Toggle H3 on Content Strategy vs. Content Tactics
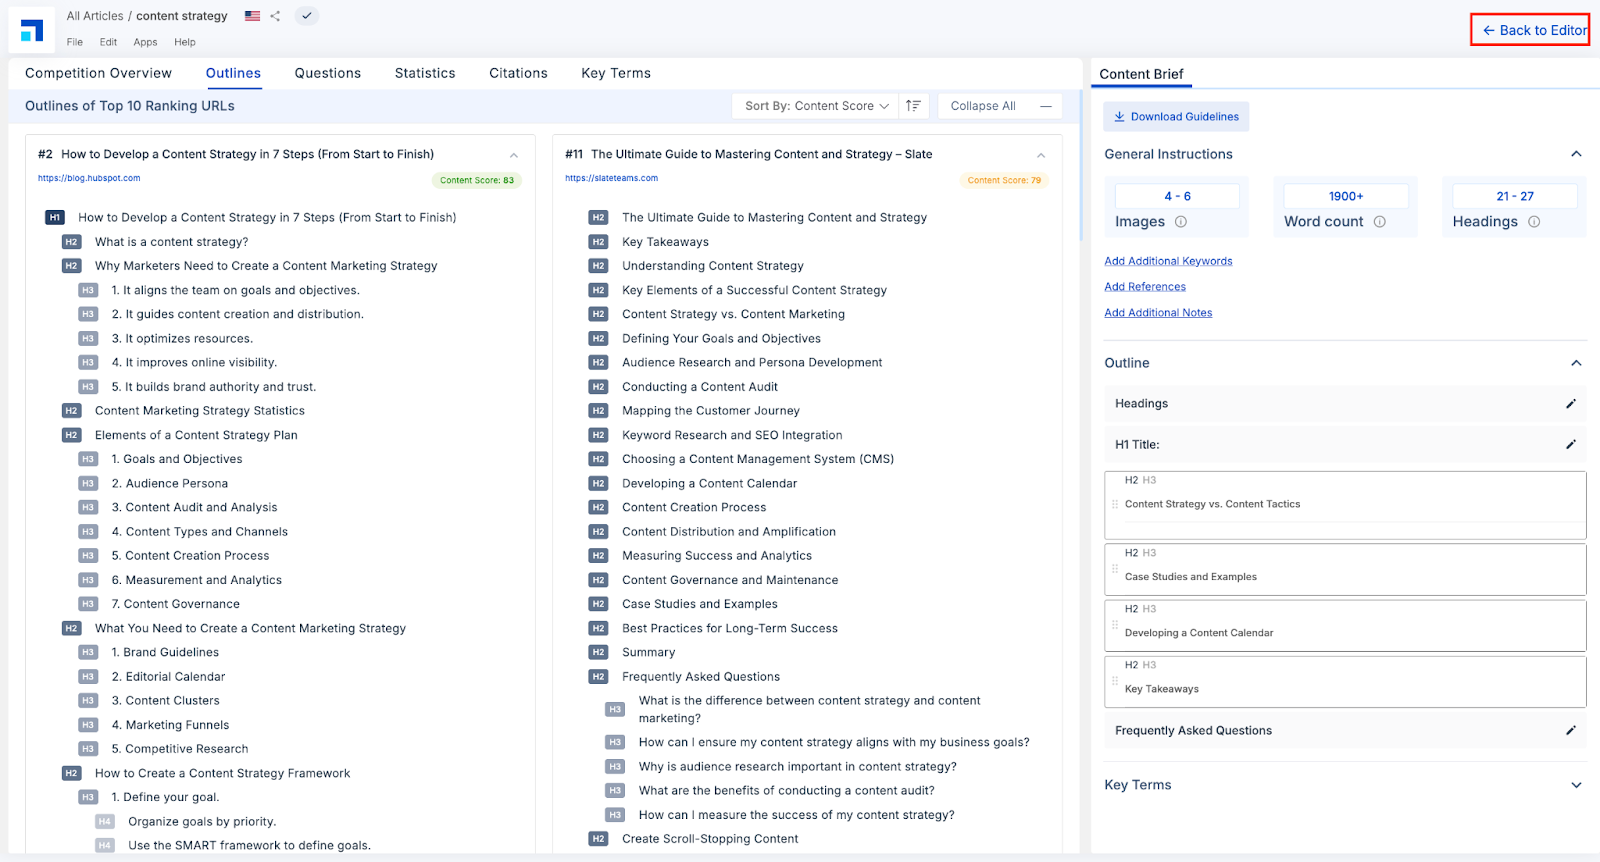The width and height of the screenshot is (1600, 862). (1149, 480)
